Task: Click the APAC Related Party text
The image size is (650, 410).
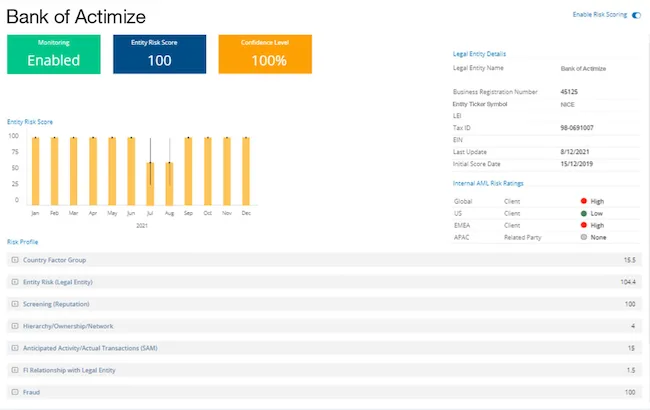Action: (522, 238)
